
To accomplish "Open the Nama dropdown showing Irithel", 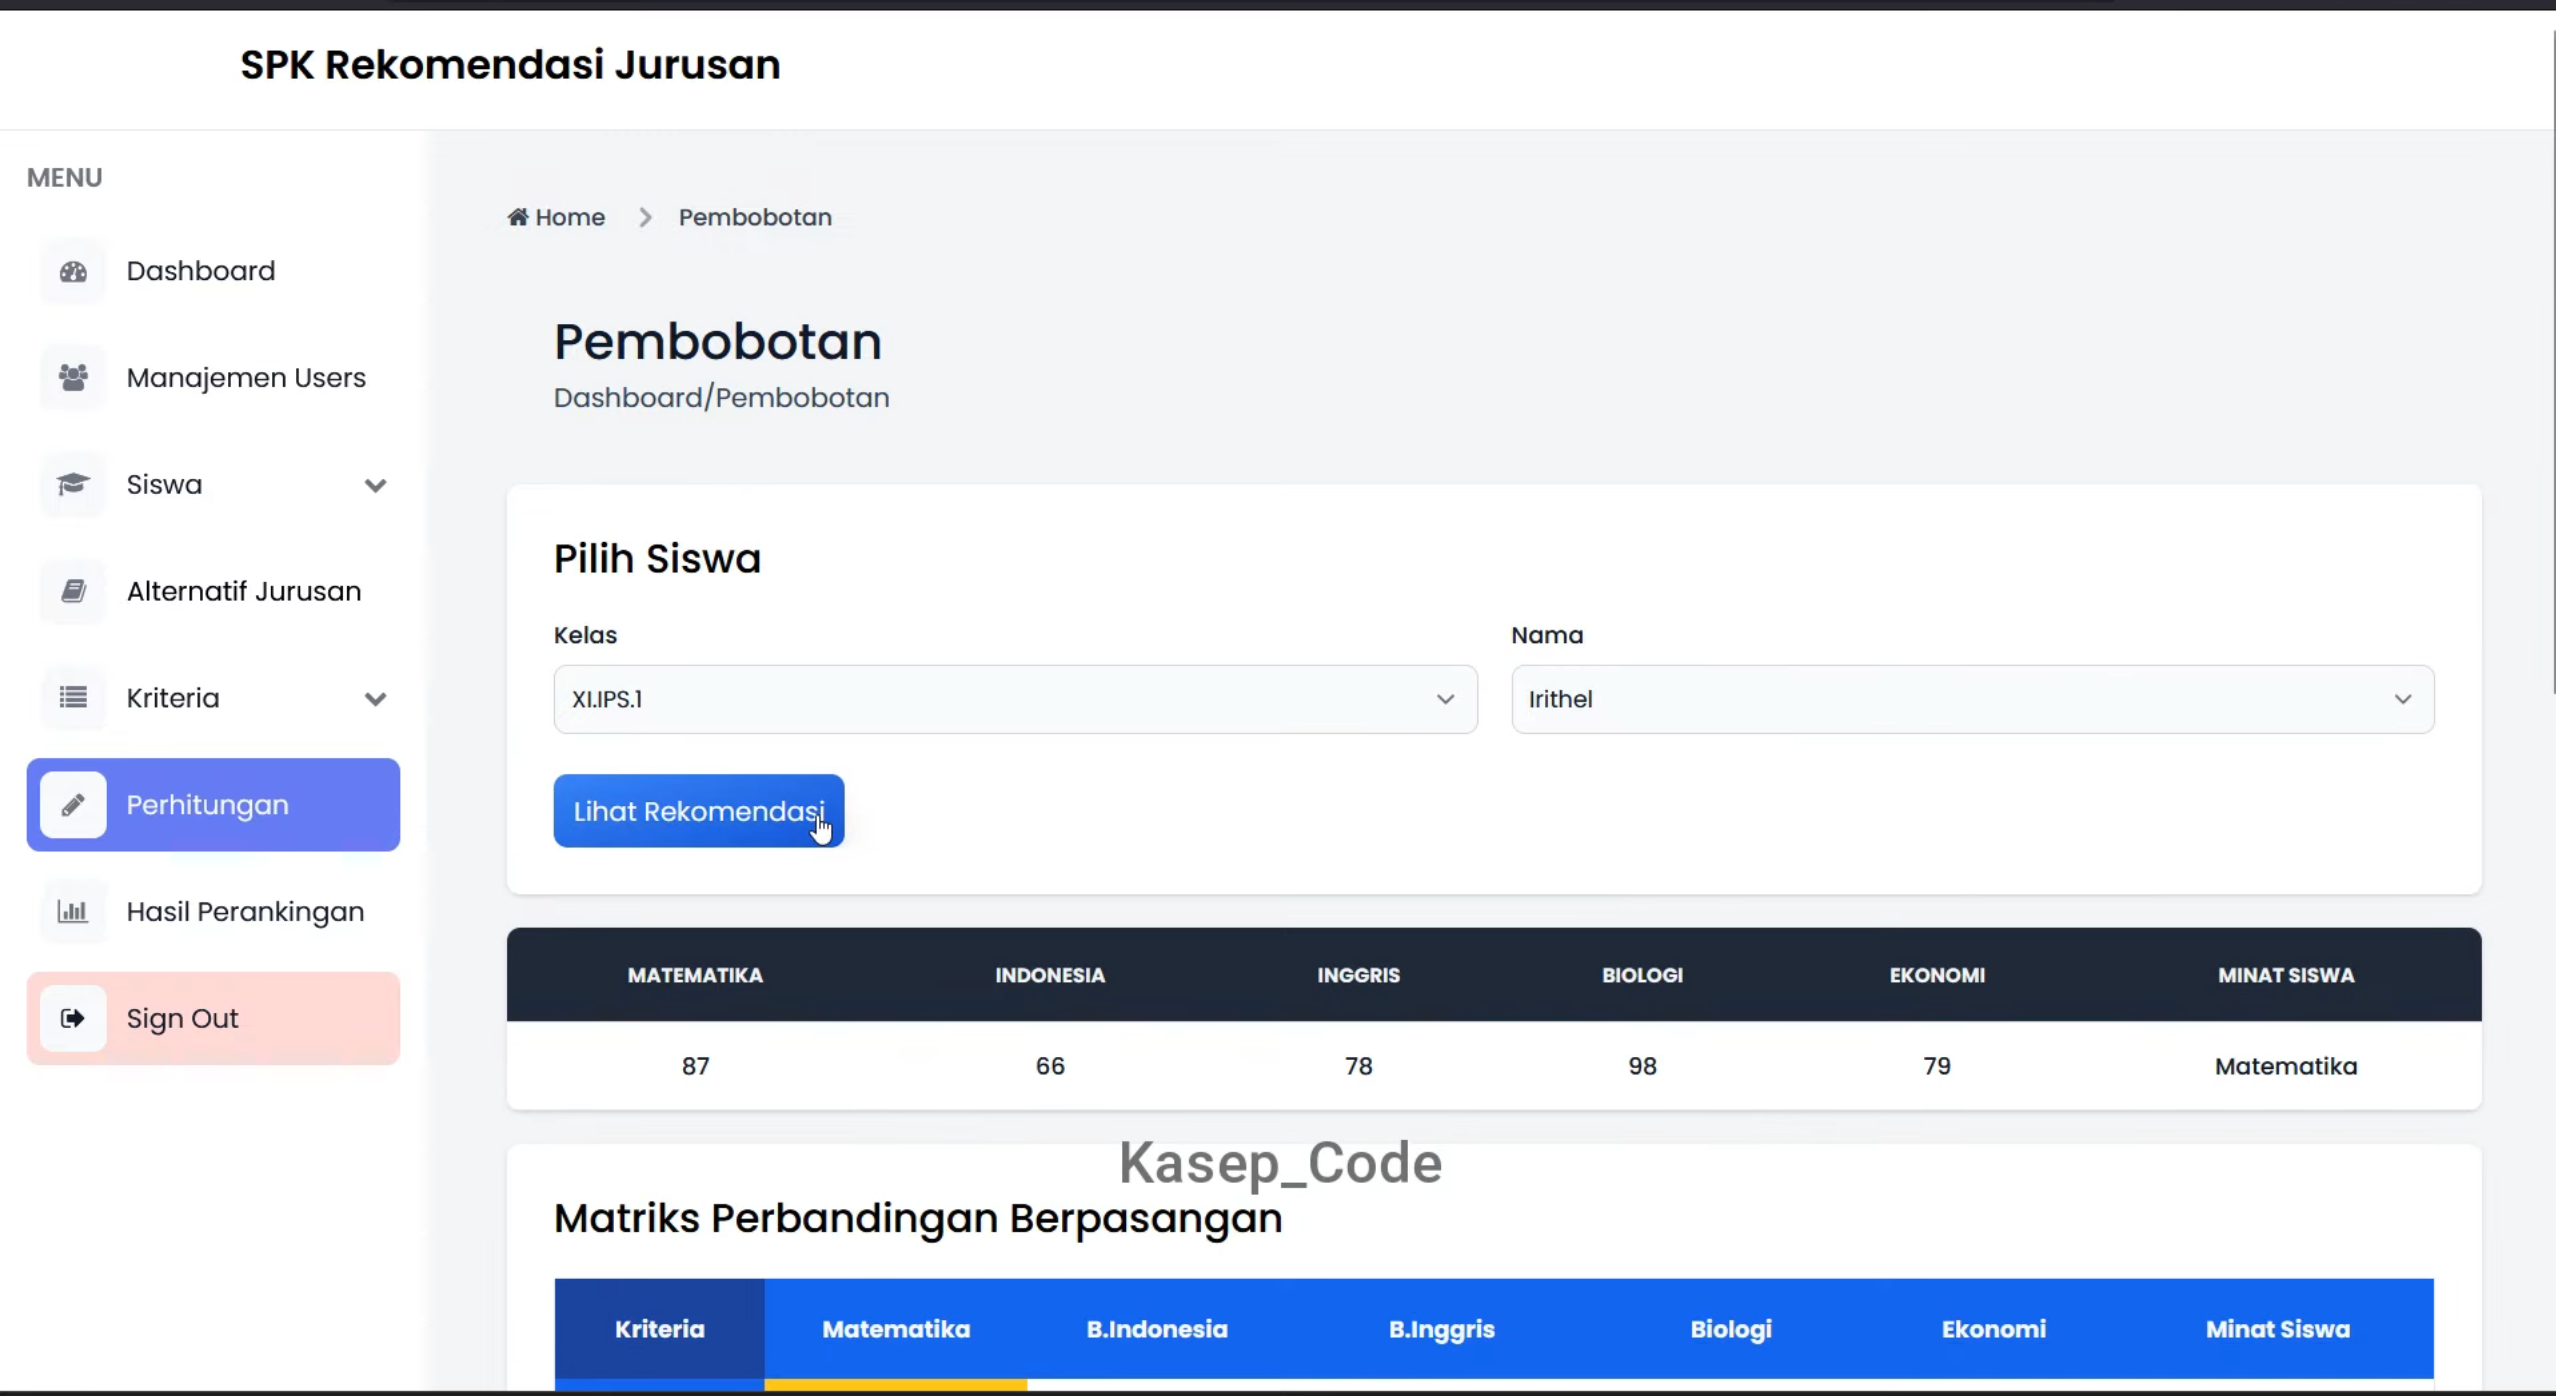I will tap(1972, 699).
